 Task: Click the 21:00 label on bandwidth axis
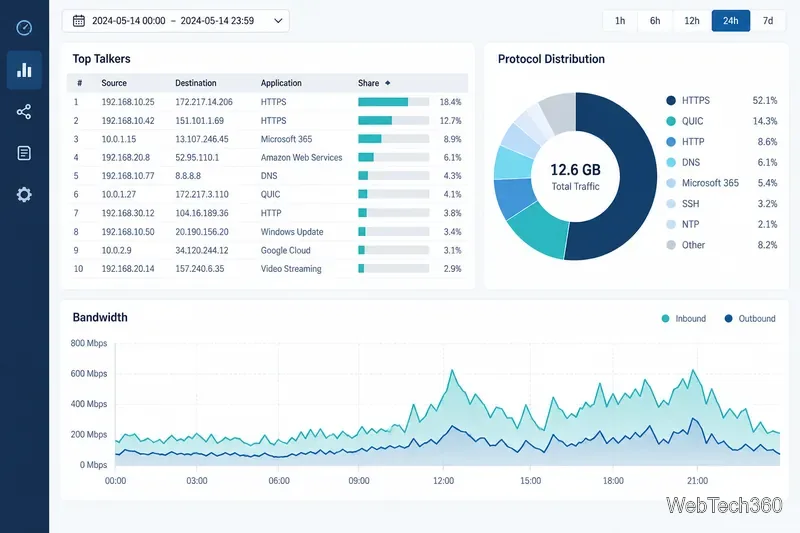[x=697, y=480]
